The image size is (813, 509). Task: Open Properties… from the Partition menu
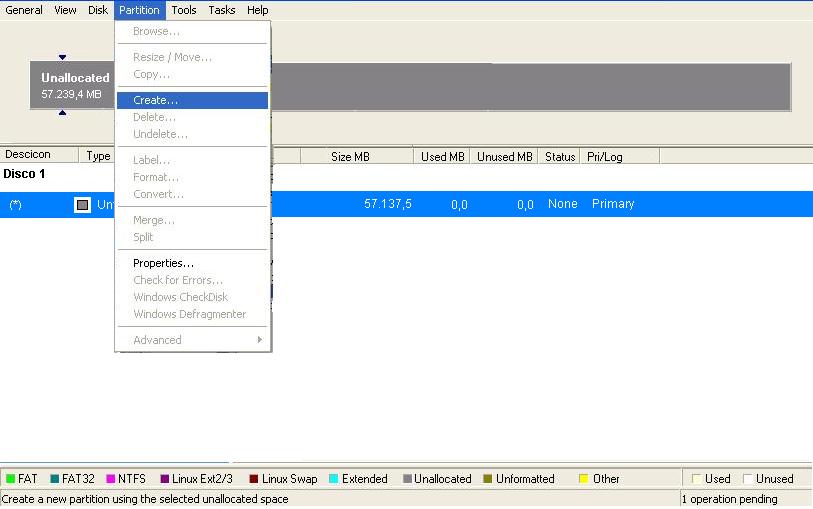point(163,263)
